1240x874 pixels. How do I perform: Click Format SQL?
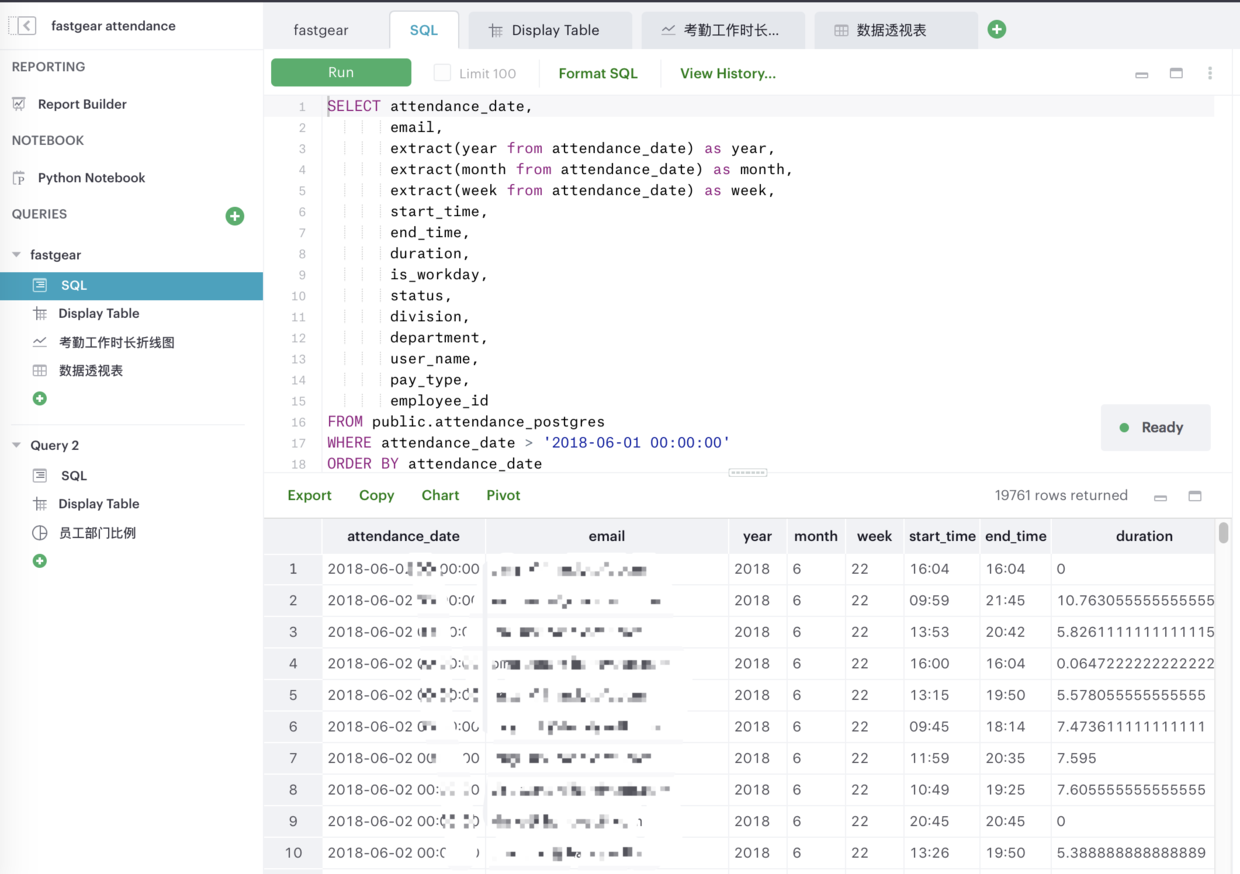pyautogui.click(x=598, y=73)
